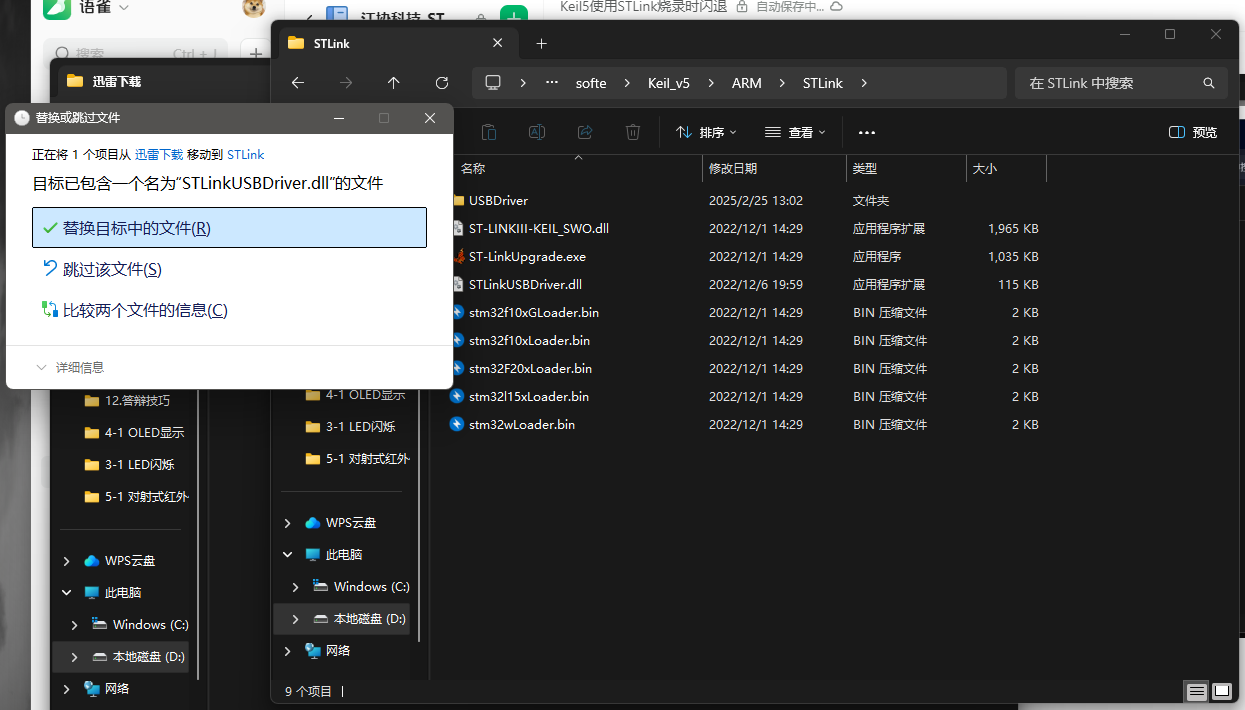Expand 网络 in the STLink navigation pane
Image resolution: width=1245 pixels, height=710 pixels.
288,651
